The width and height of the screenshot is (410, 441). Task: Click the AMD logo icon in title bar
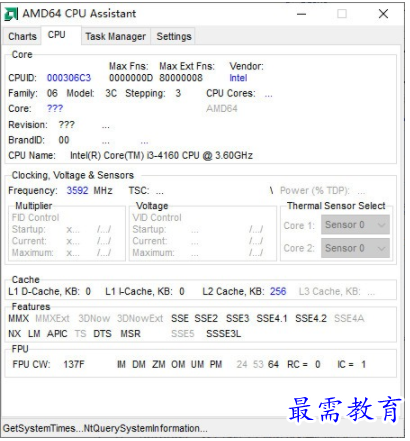11,14
